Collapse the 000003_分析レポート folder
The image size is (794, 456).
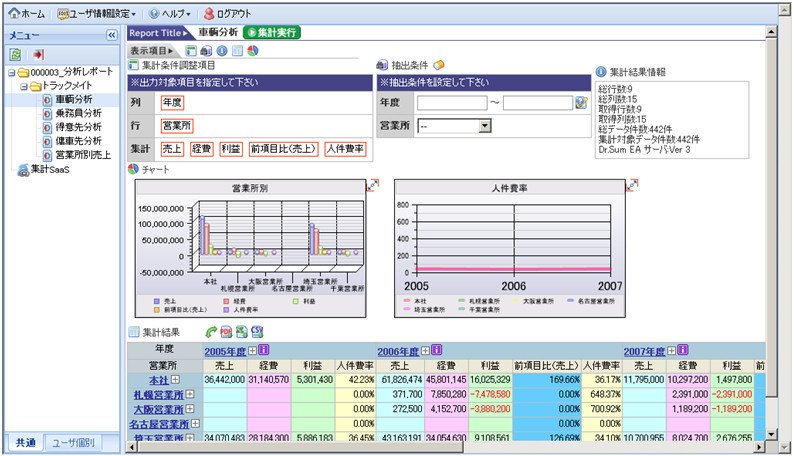12,73
